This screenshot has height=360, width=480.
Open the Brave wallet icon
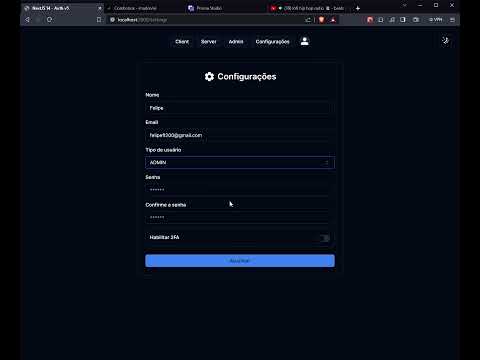[416, 20]
